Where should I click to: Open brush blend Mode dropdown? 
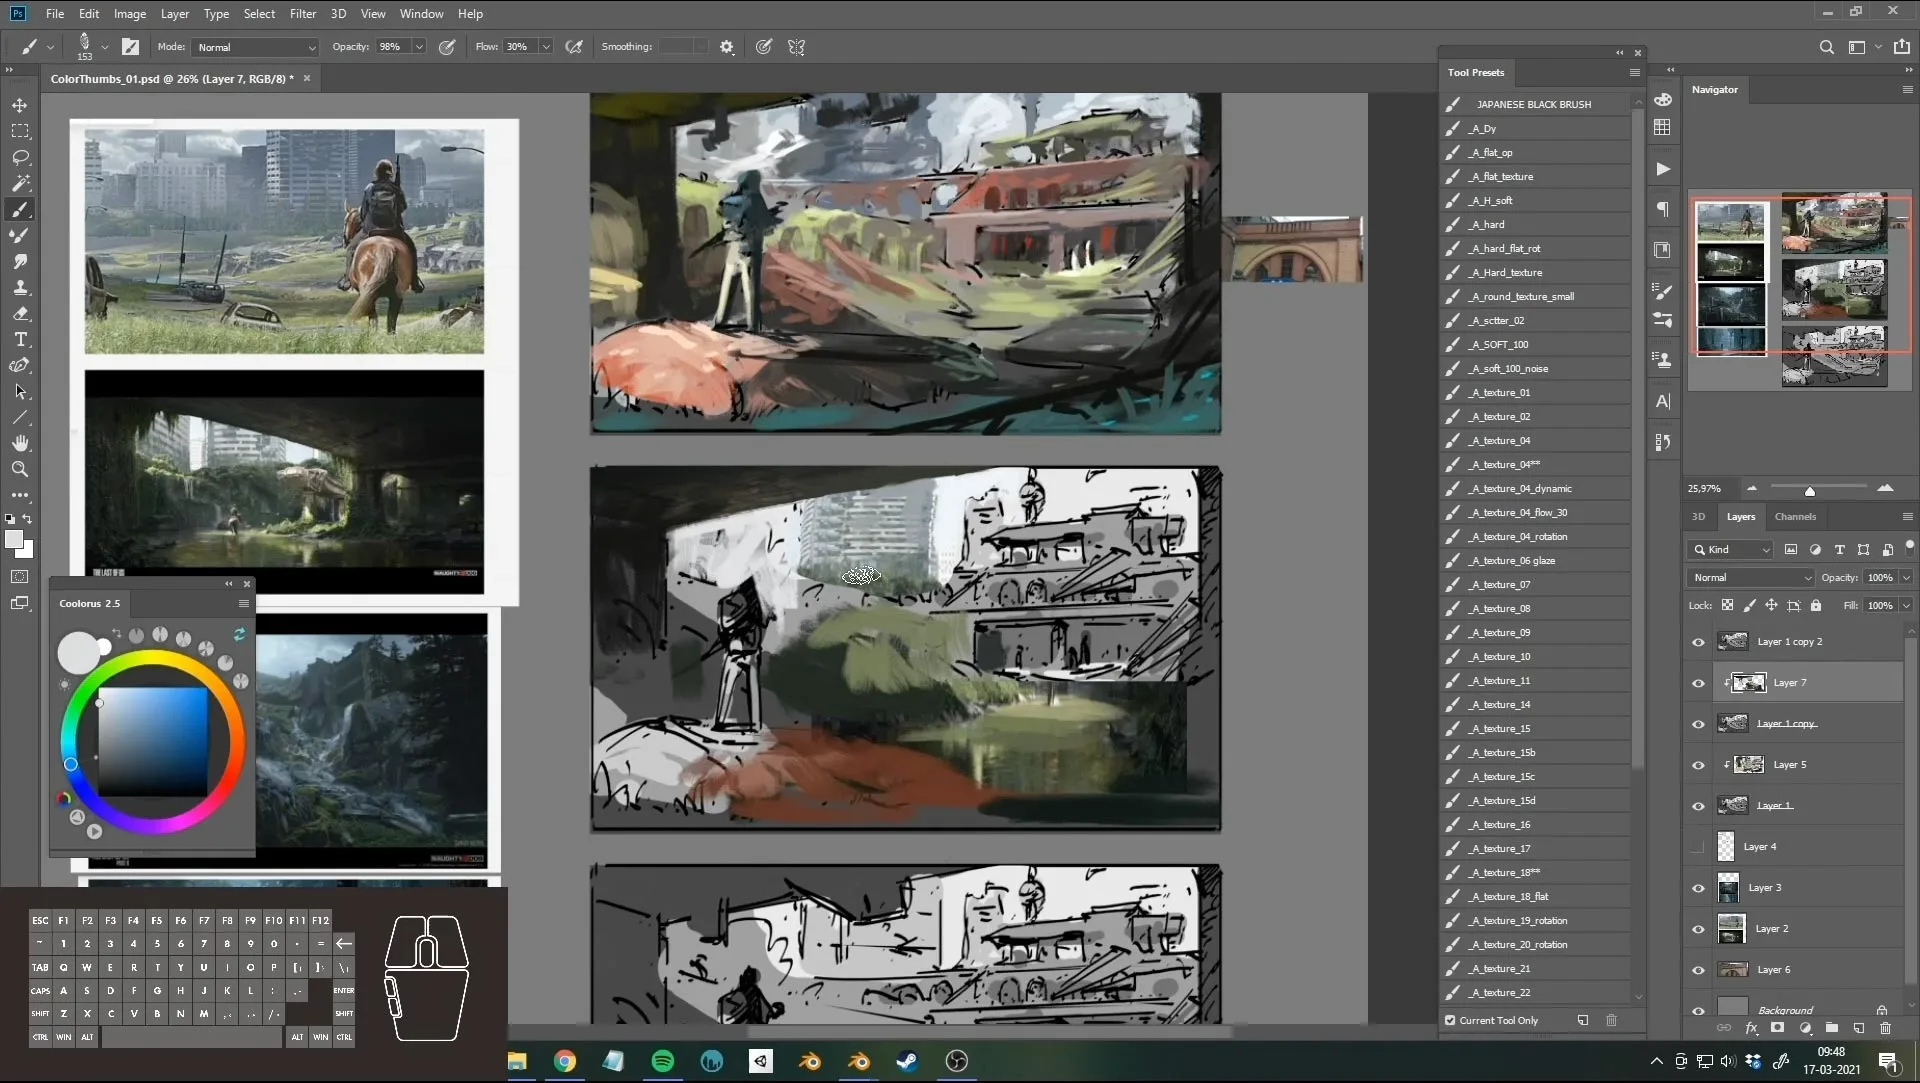pos(256,47)
